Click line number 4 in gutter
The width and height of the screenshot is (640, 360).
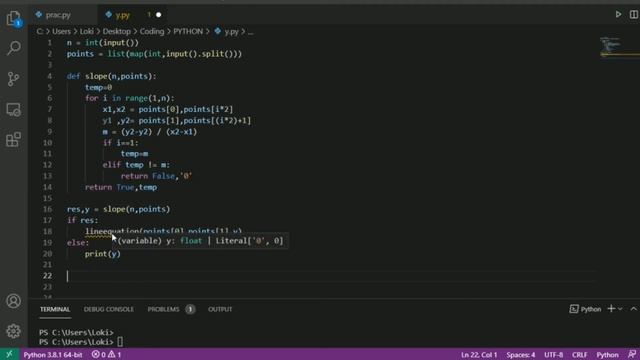pyautogui.click(x=49, y=76)
